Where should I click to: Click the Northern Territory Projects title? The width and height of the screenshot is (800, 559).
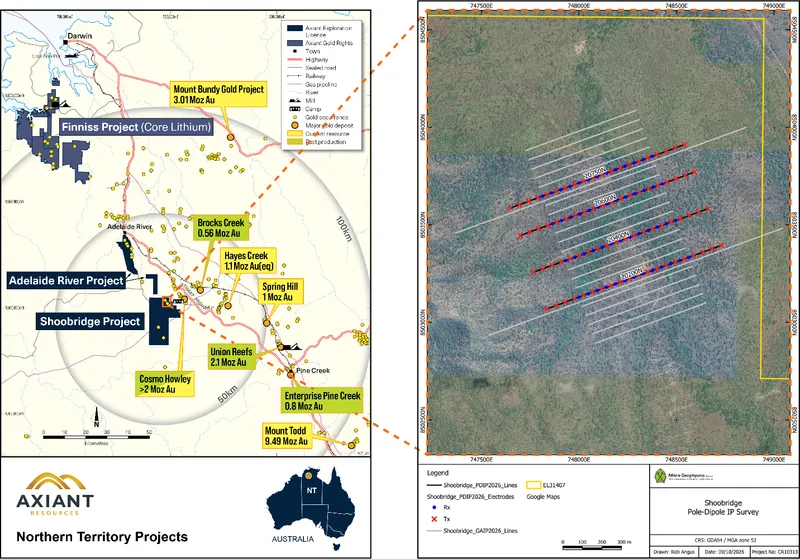(102, 537)
